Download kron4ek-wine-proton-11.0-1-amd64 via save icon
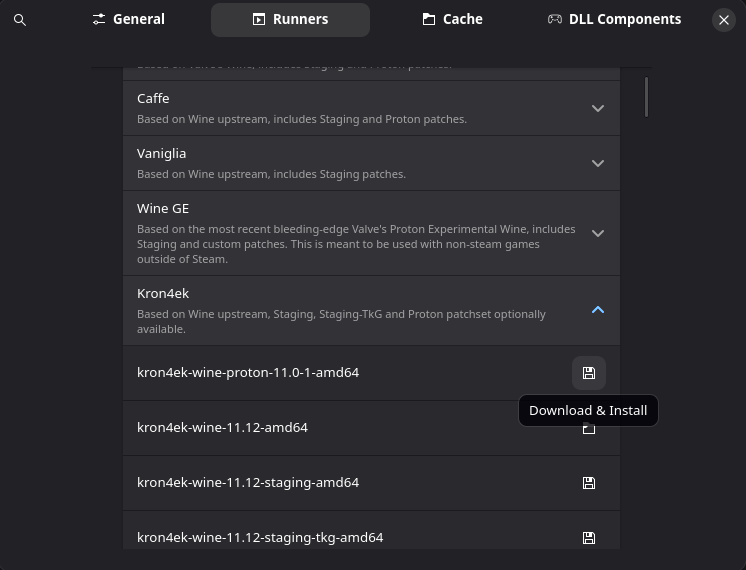This screenshot has width=746, height=570. coord(589,373)
